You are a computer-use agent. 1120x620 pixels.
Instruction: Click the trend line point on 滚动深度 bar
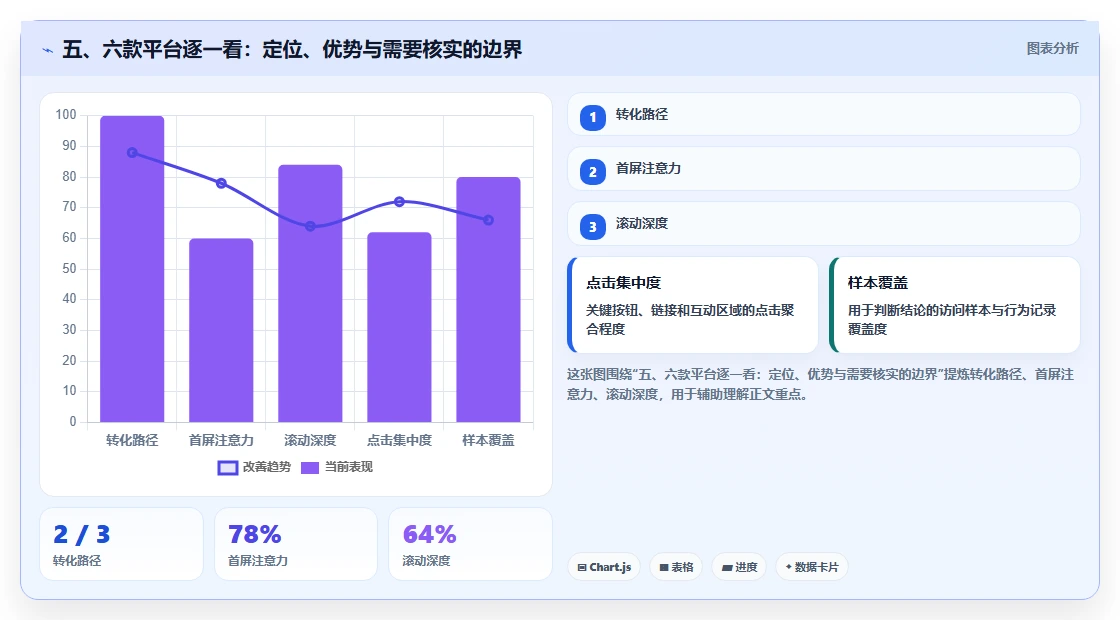pos(310,226)
